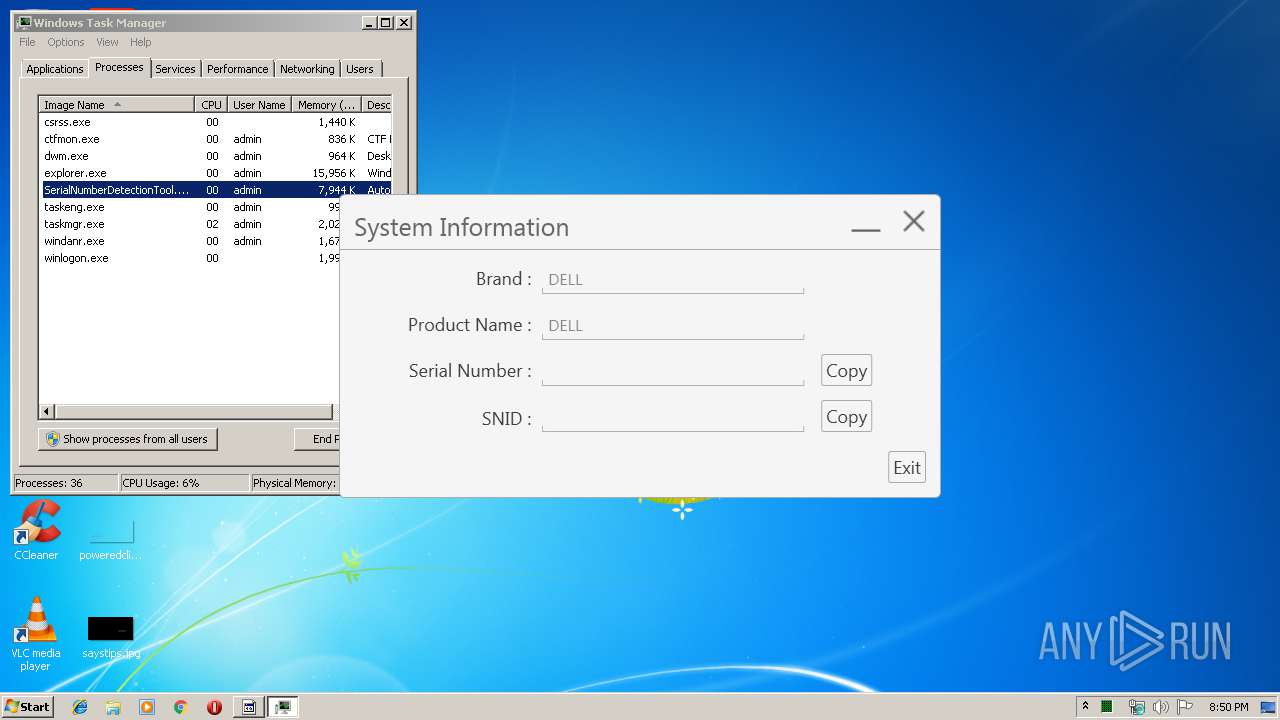
Task: Switch to the Services tab
Action: coord(175,69)
